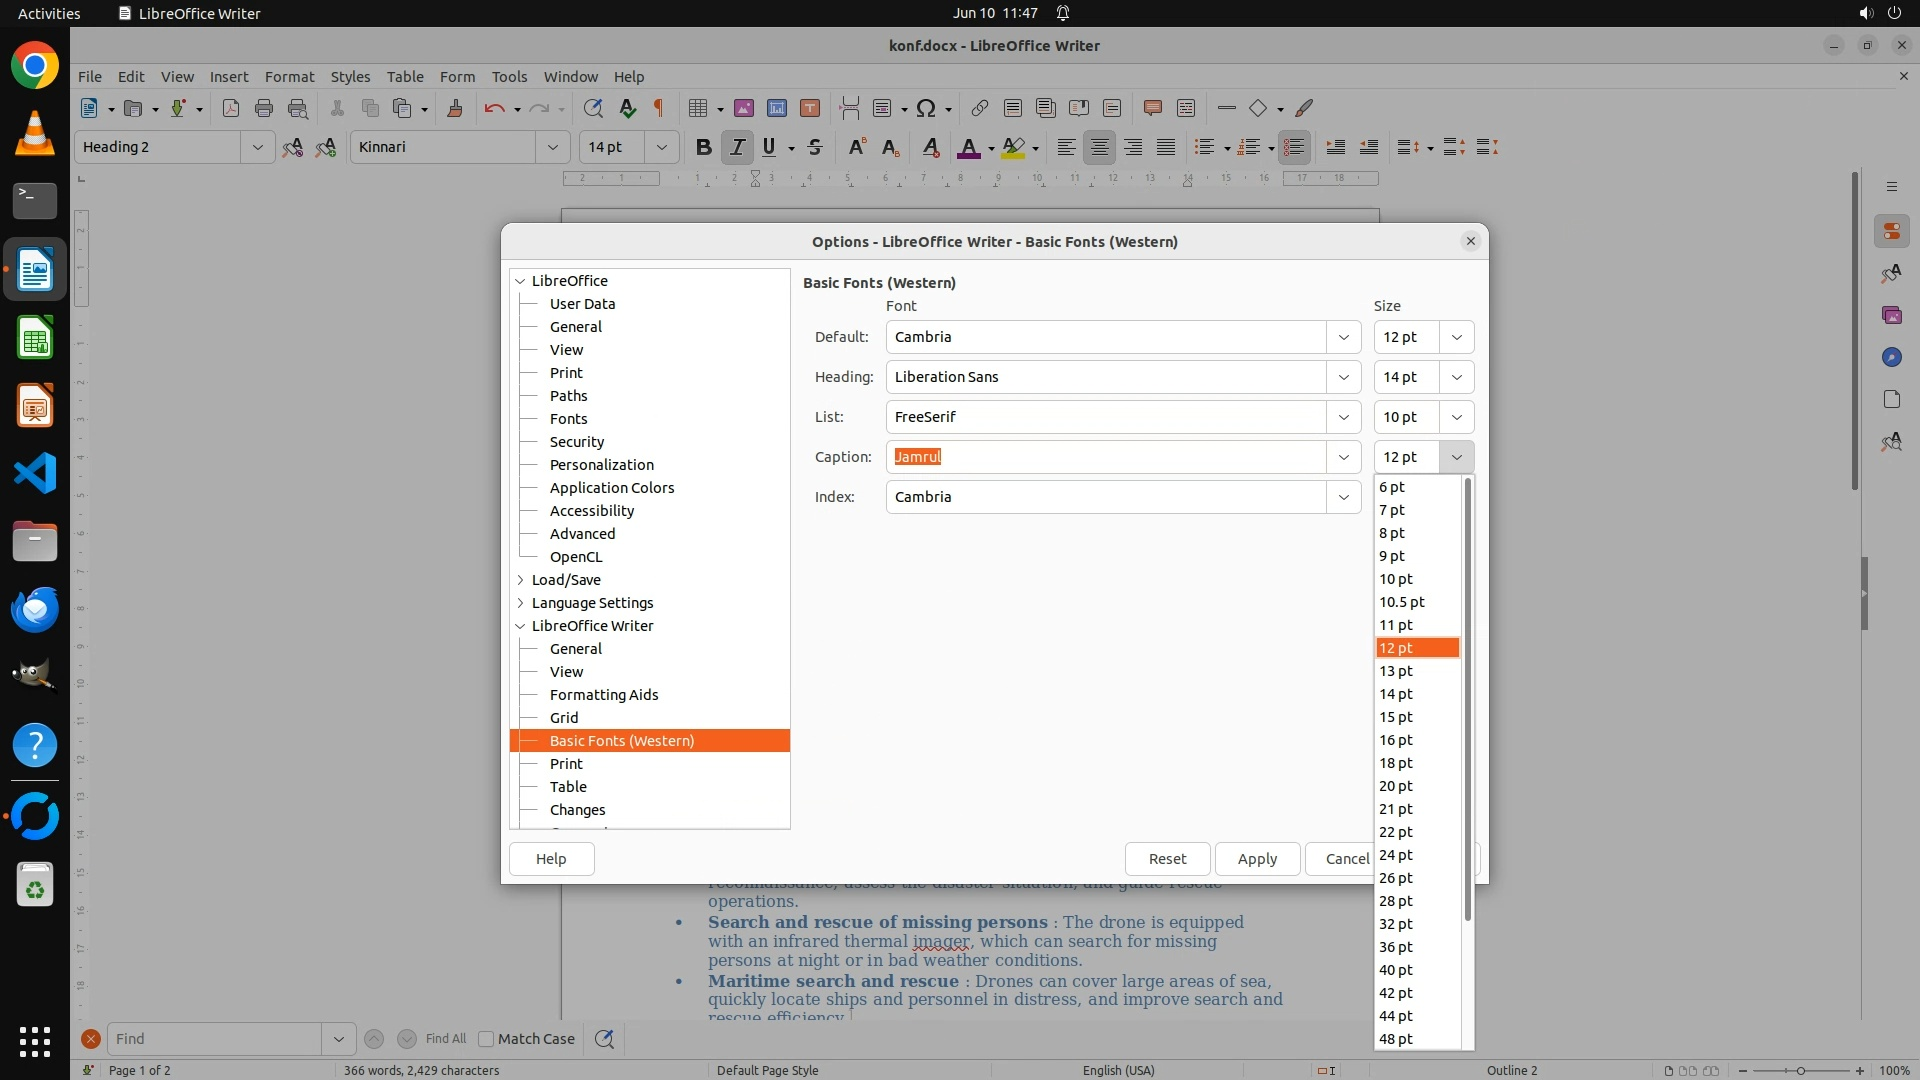1920x1080 pixels.
Task: Click the zoom slider in status bar
Action: click(1800, 1070)
